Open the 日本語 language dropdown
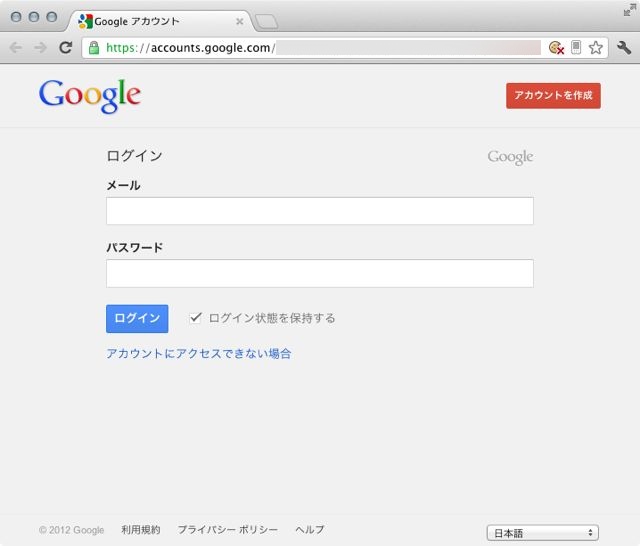 coord(542,533)
